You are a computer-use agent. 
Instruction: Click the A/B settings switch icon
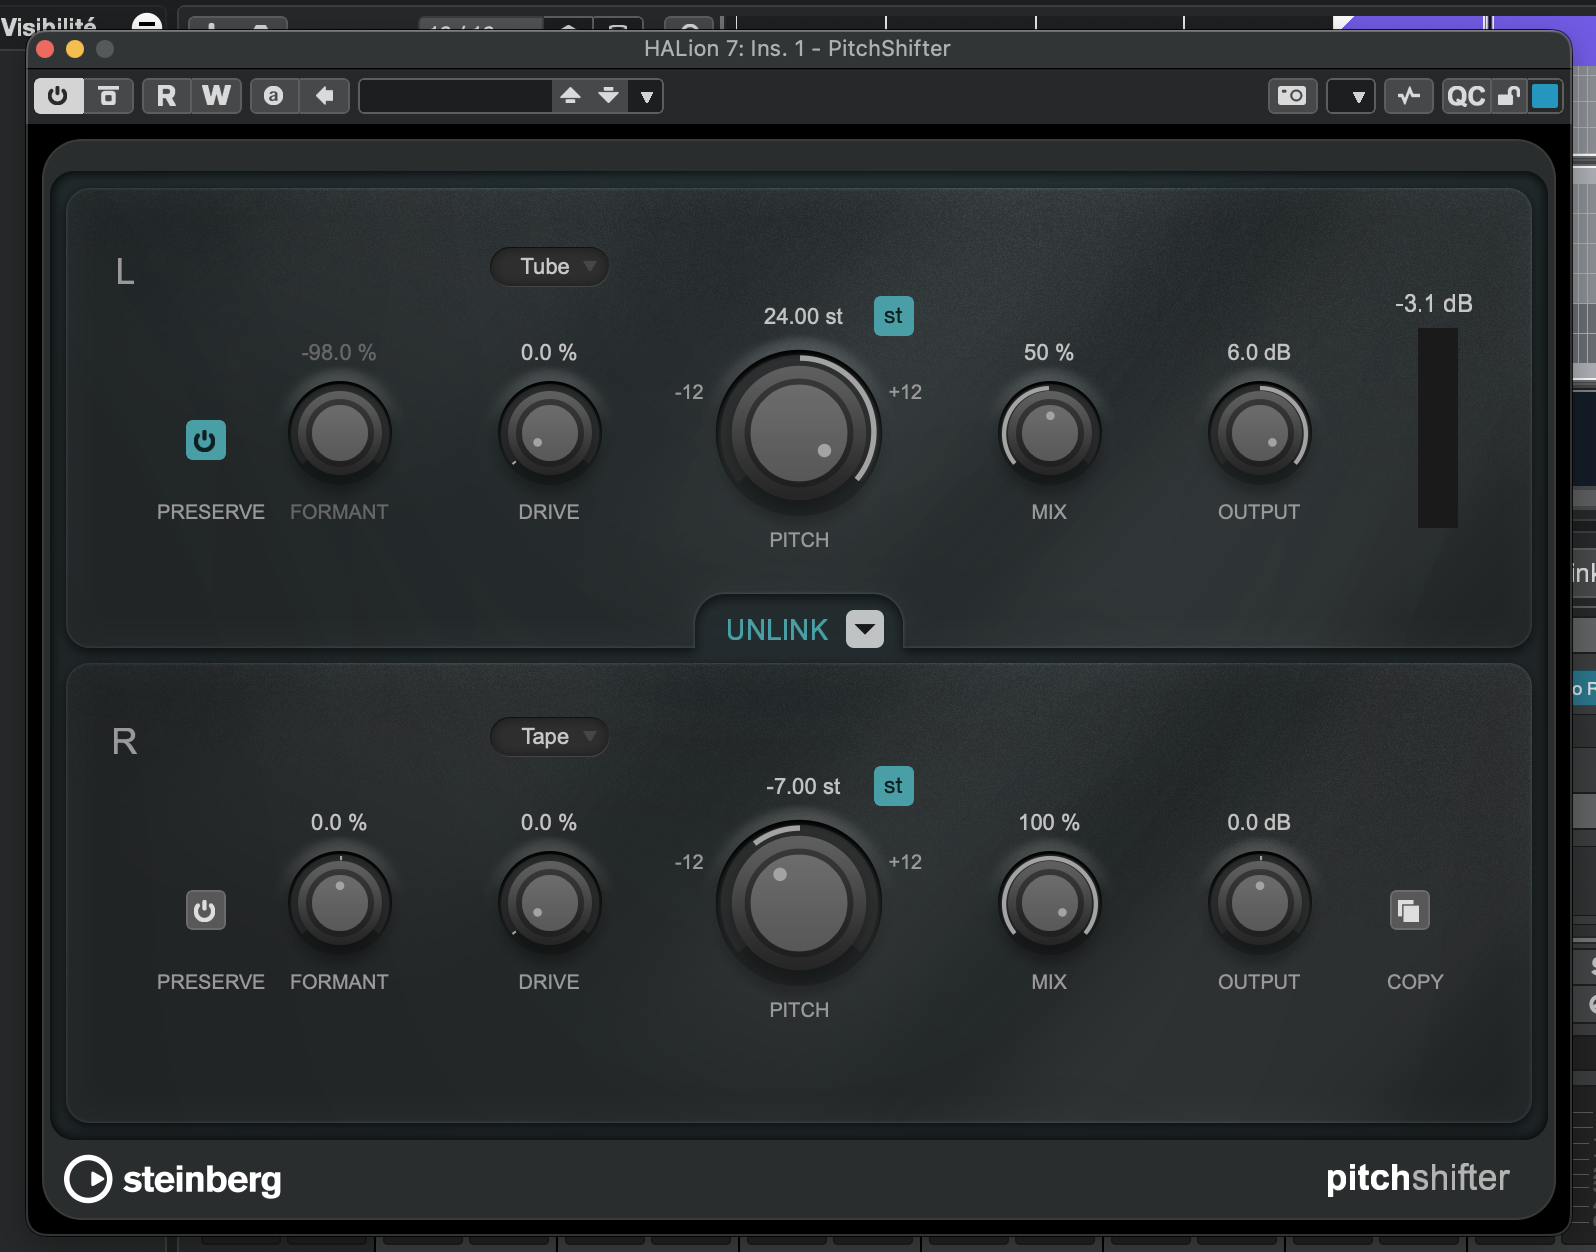click(x=273, y=96)
